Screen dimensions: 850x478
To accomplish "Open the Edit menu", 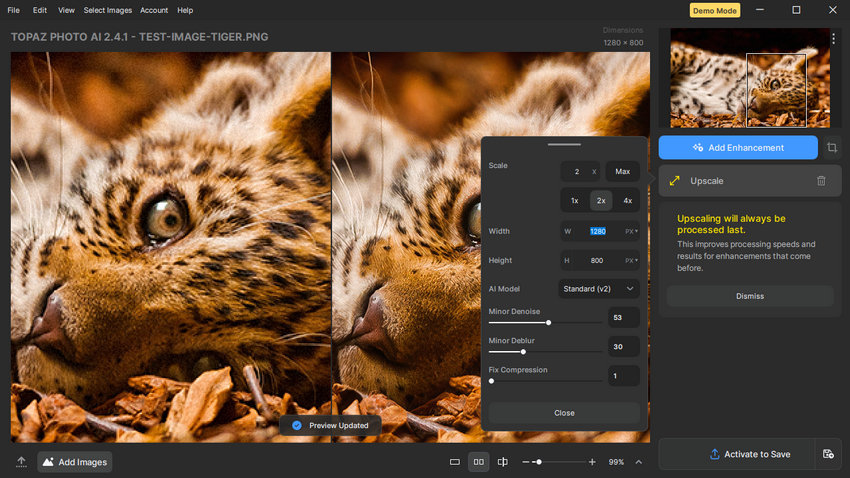I will coord(40,10).
